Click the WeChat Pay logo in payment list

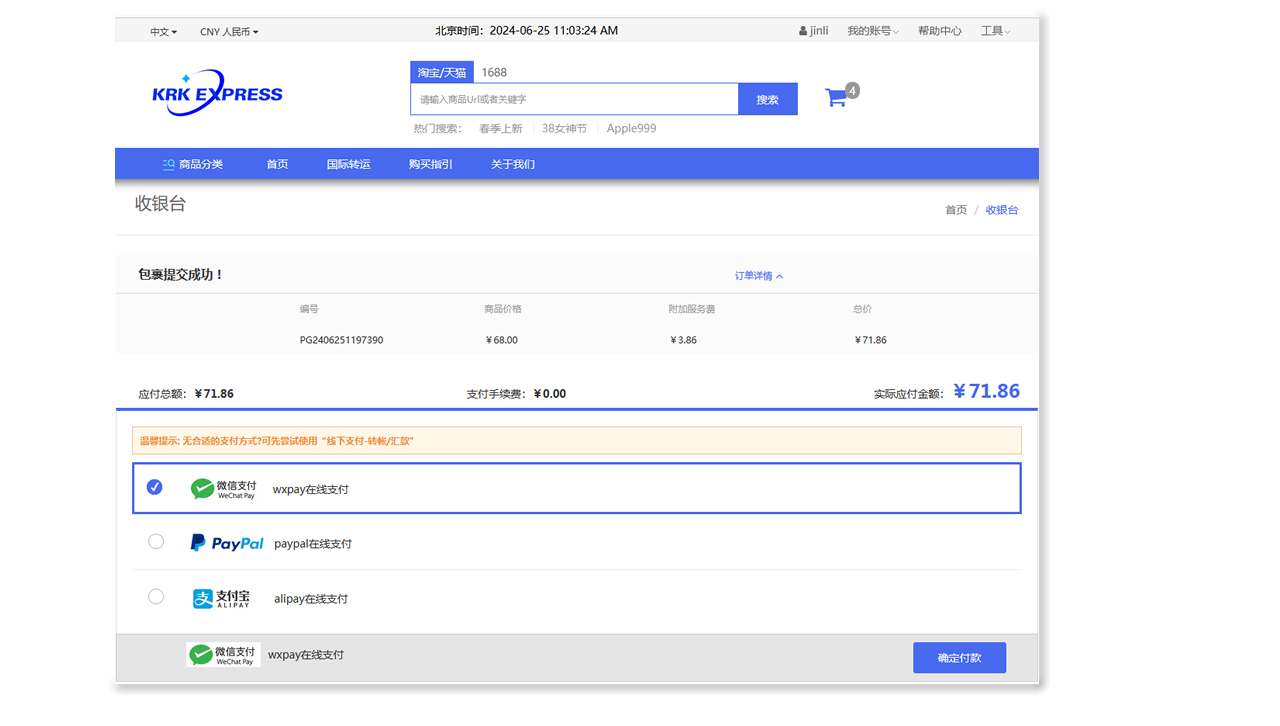point(225,489)
